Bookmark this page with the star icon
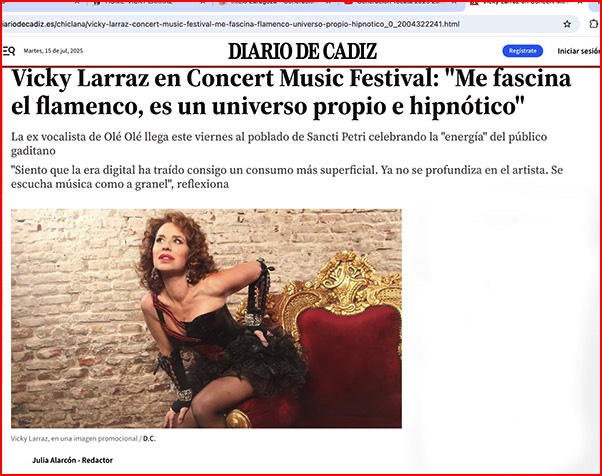This screenshot has height=476, width=602. [567, 24]
